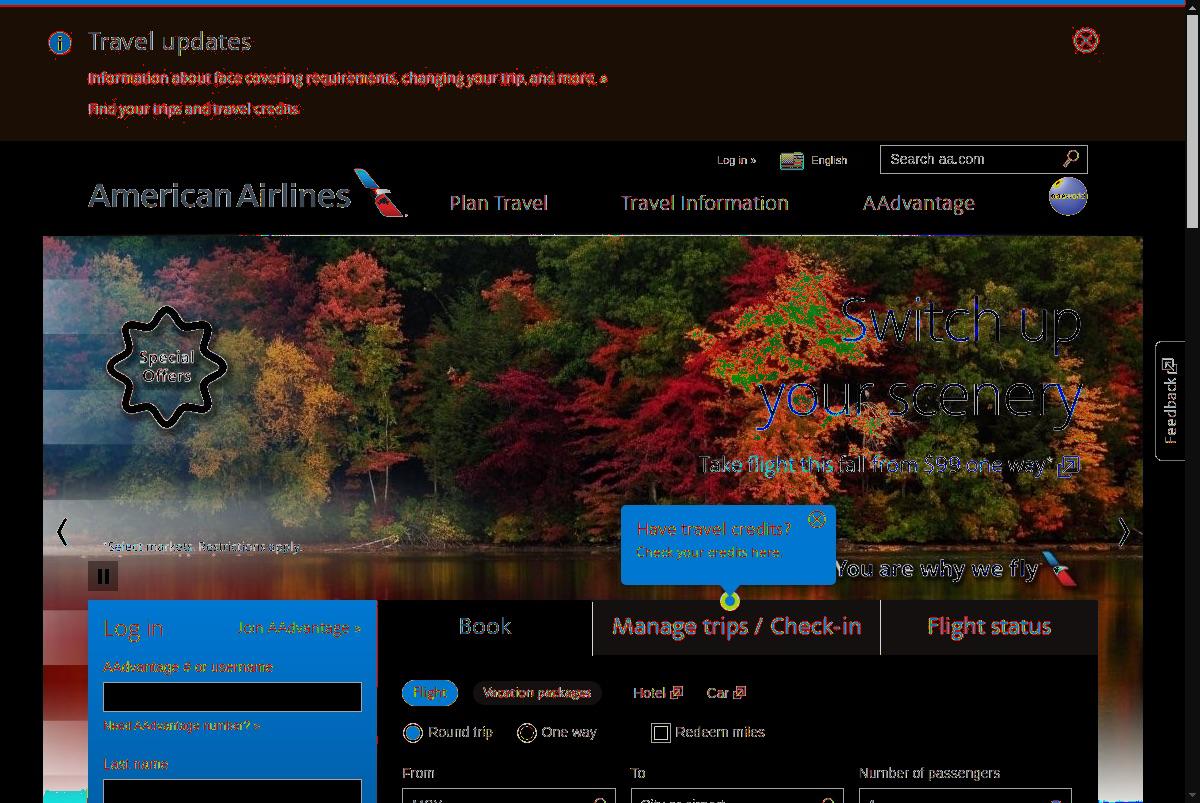Select Vacation packages option
The width and height of the screenshot is (1200, 803).
pos(537,692)
